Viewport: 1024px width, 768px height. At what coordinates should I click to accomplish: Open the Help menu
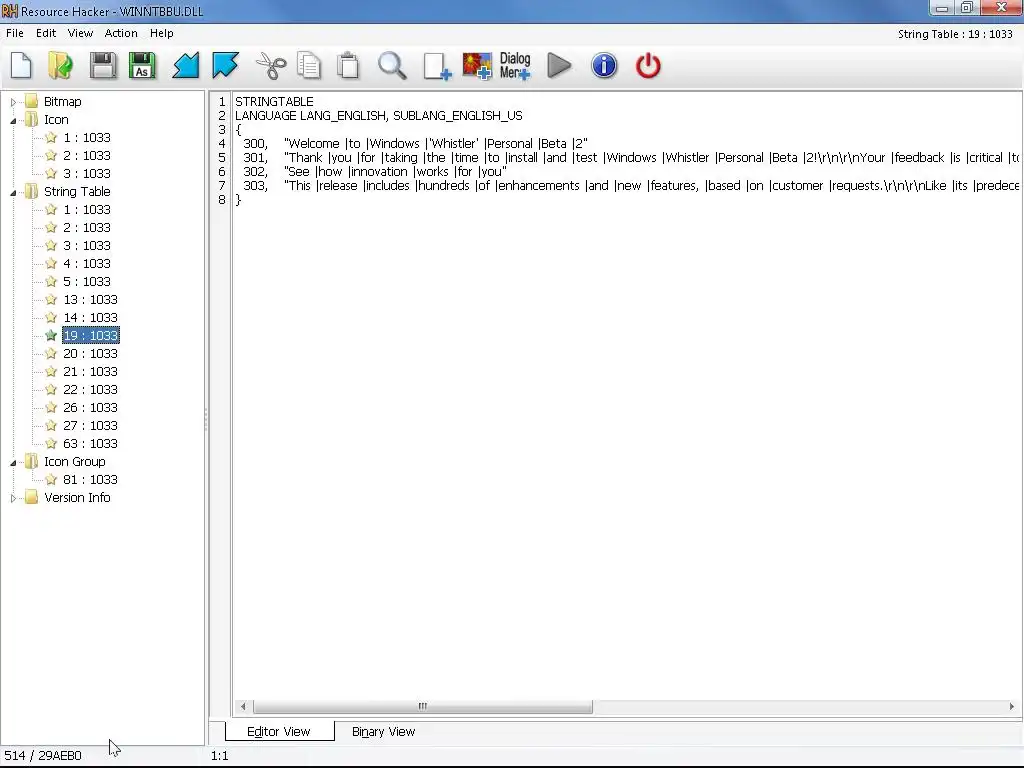[x=161, y=33]
